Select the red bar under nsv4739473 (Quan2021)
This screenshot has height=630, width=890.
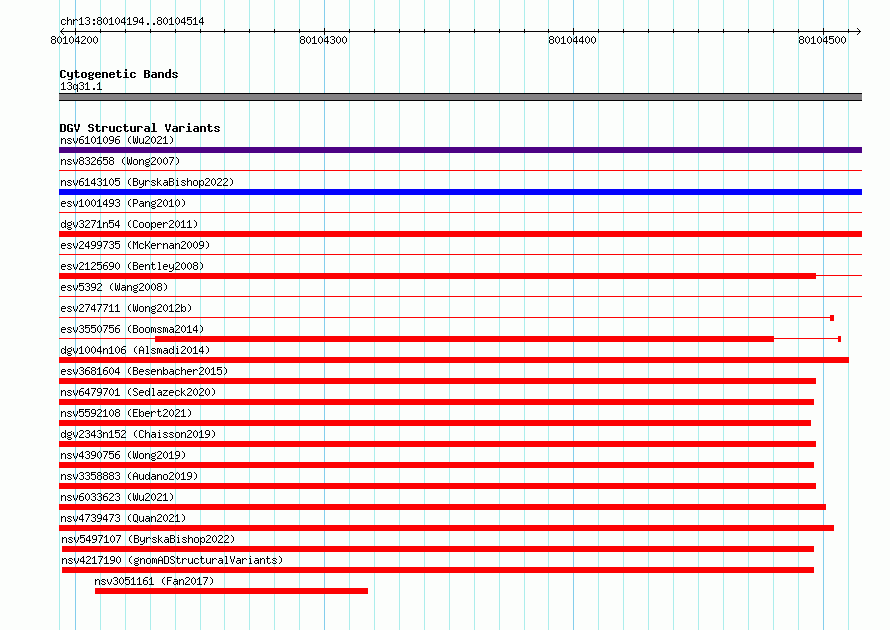coord(447,528)
